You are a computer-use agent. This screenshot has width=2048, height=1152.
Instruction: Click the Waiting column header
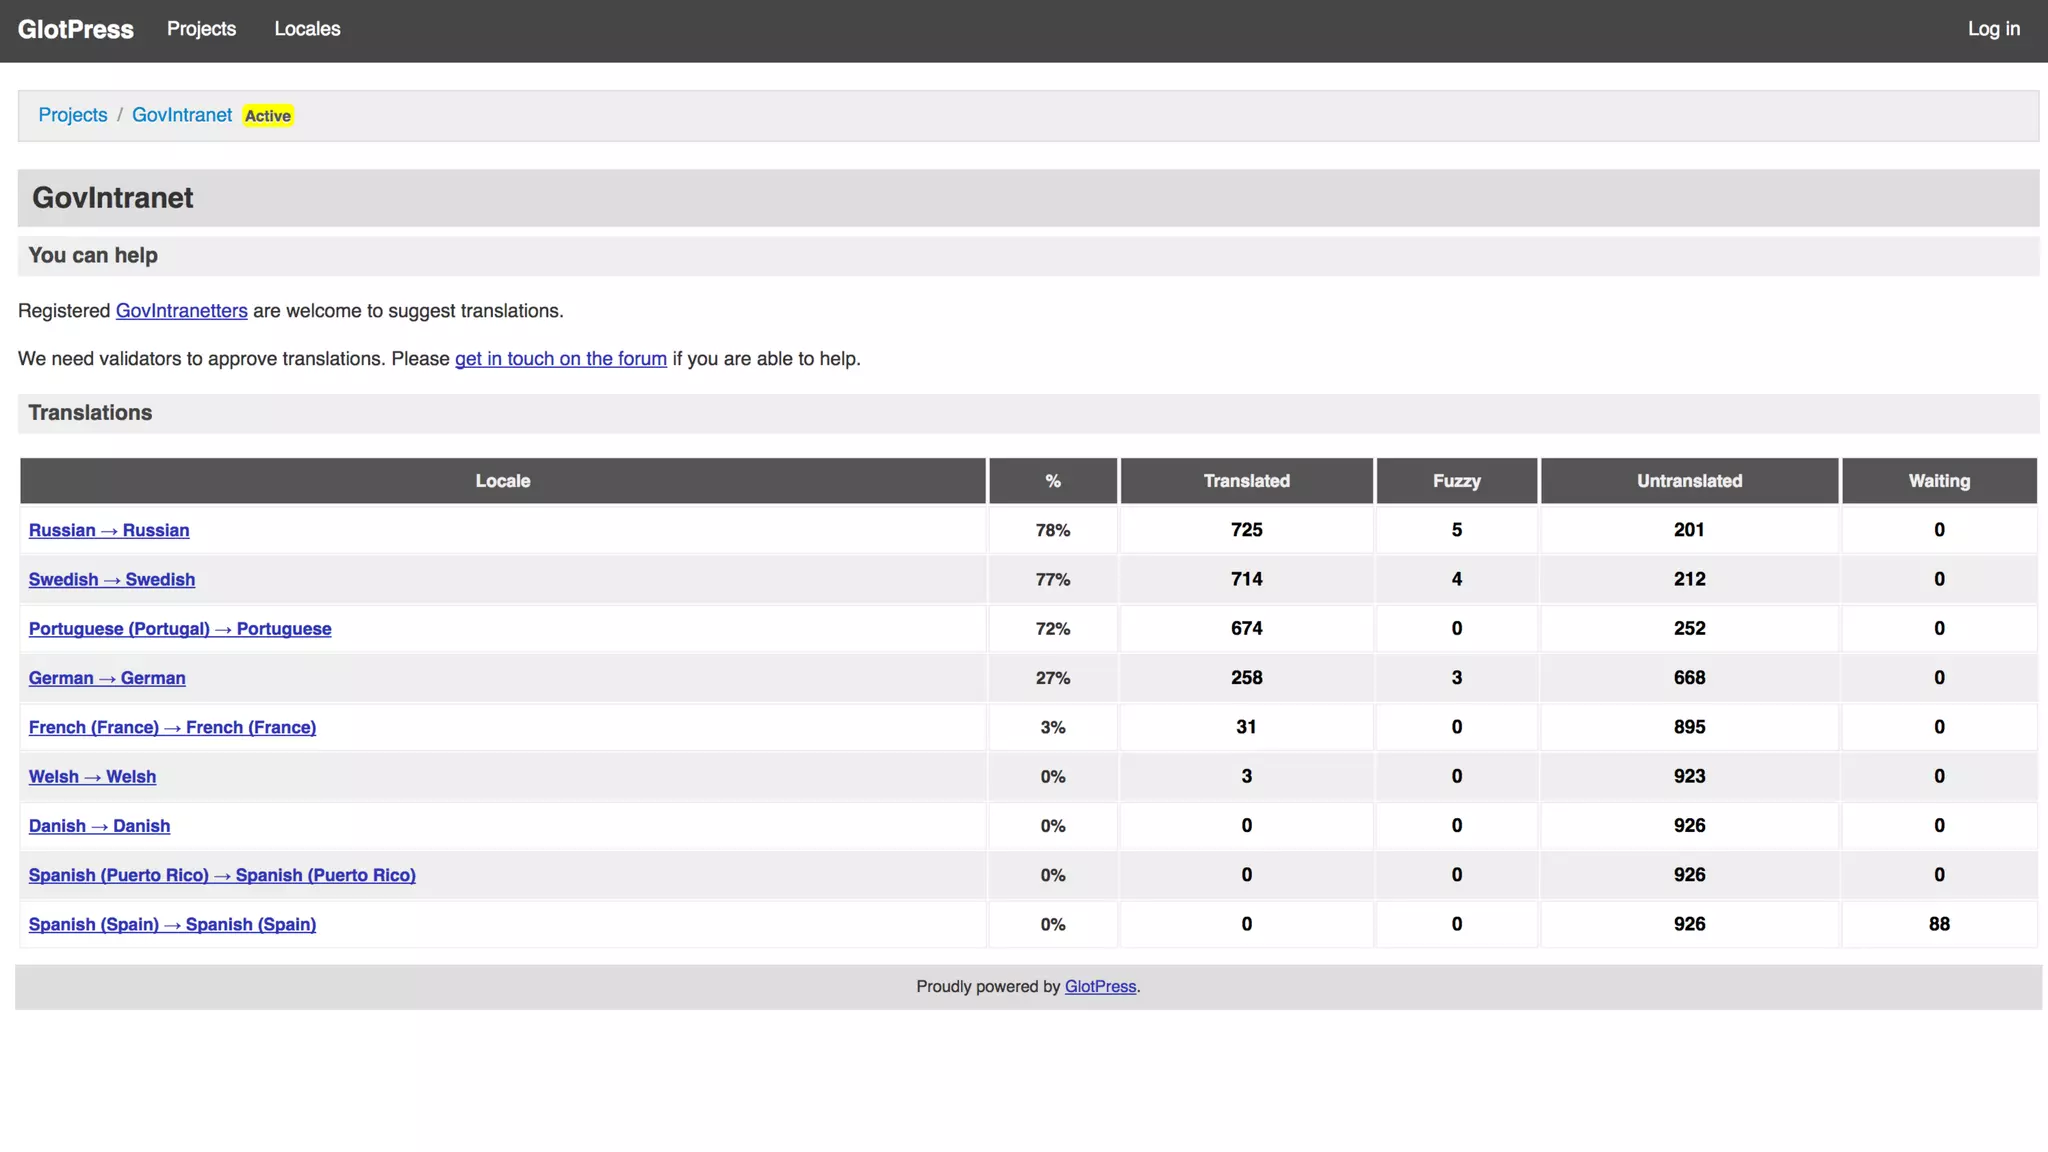click(1938, 481)
